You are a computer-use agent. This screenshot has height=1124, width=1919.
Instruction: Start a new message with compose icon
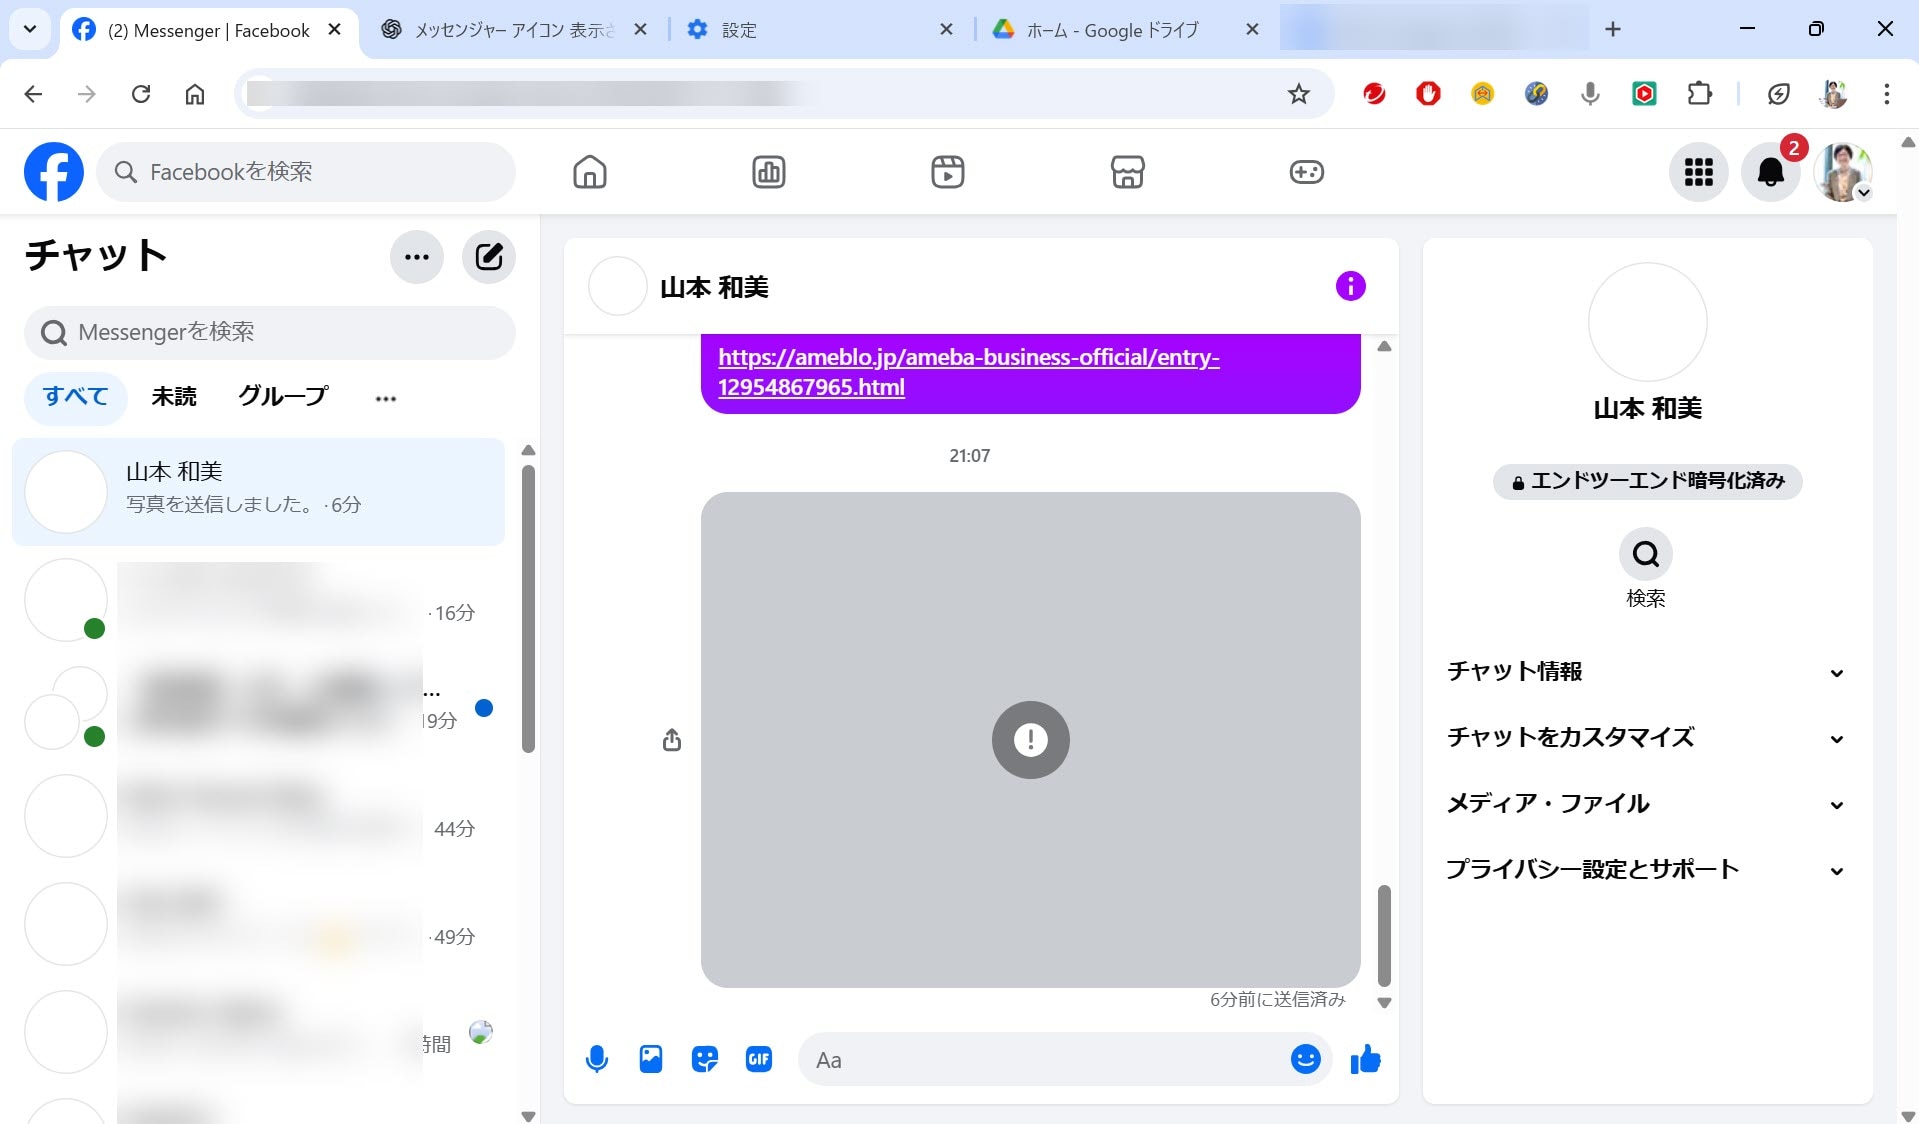point(488,257)
